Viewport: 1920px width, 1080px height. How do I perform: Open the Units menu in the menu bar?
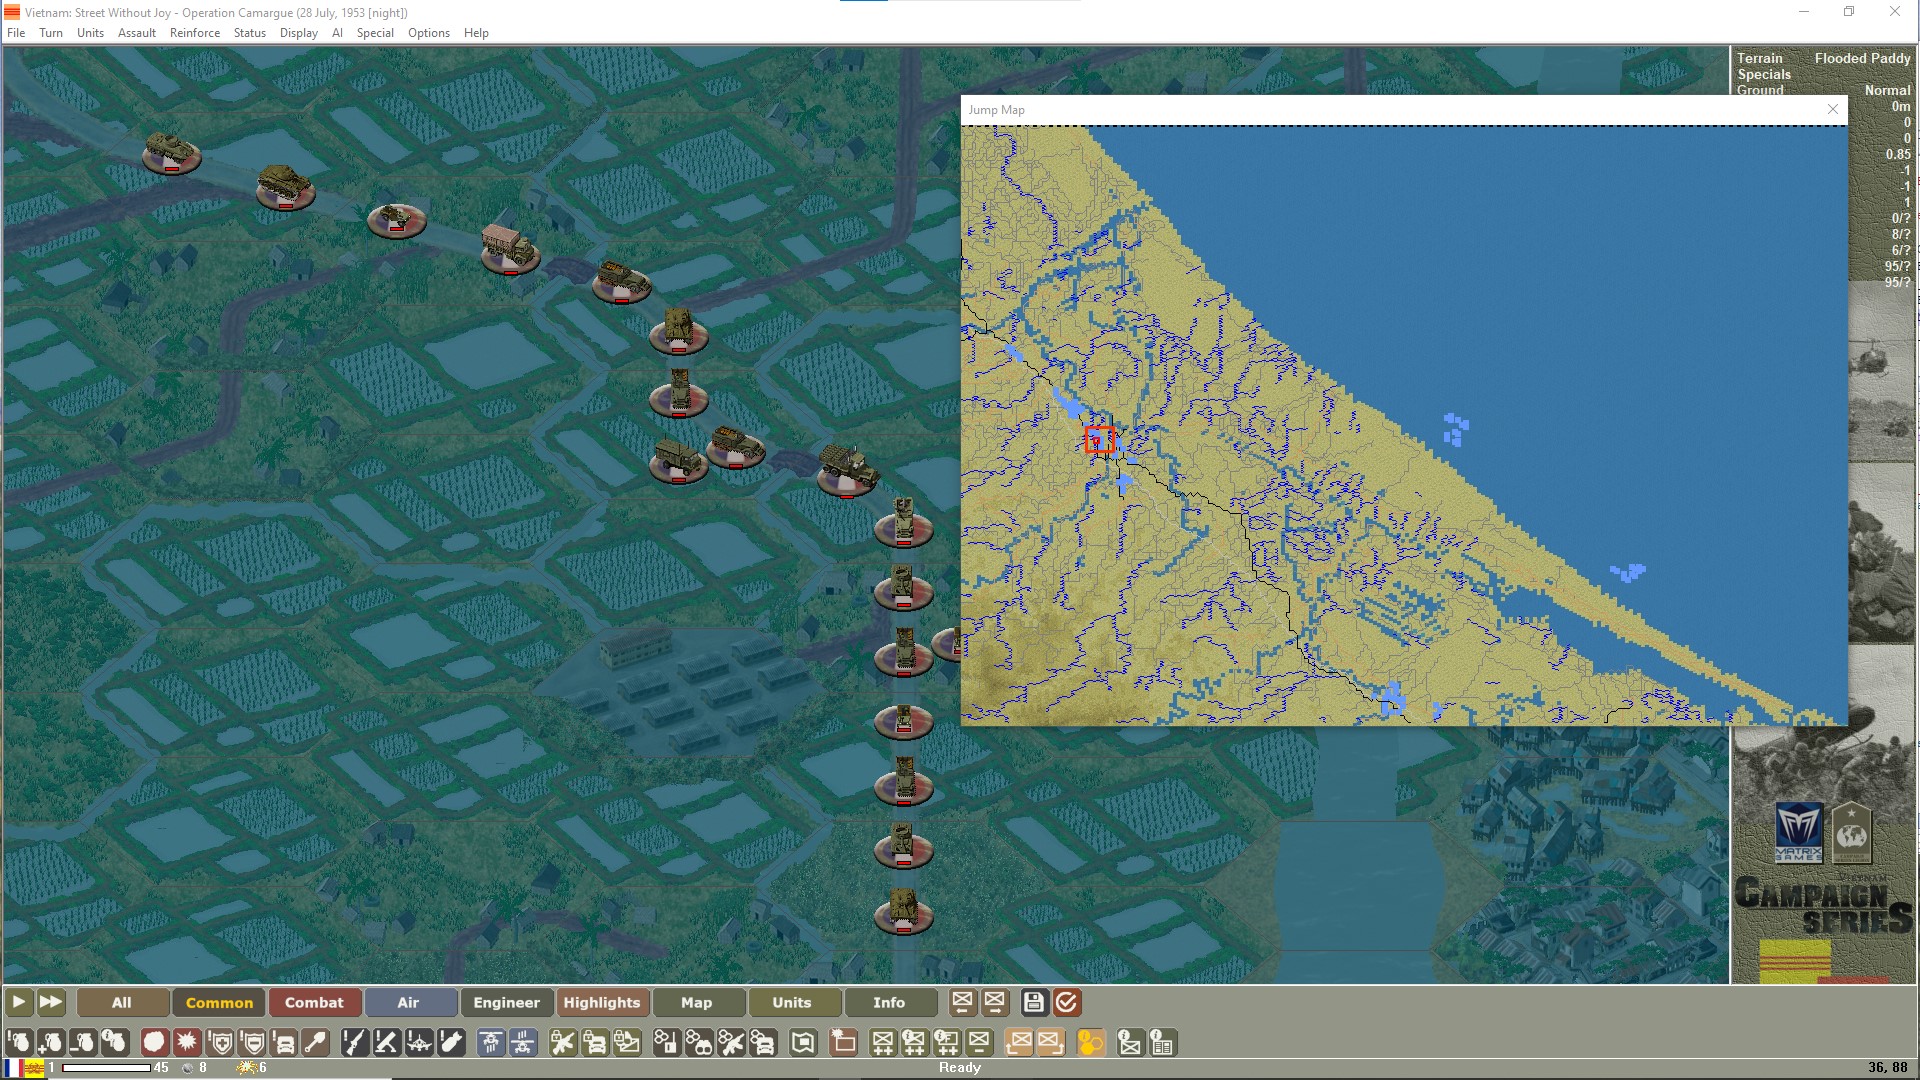click(x=90, y=33)
